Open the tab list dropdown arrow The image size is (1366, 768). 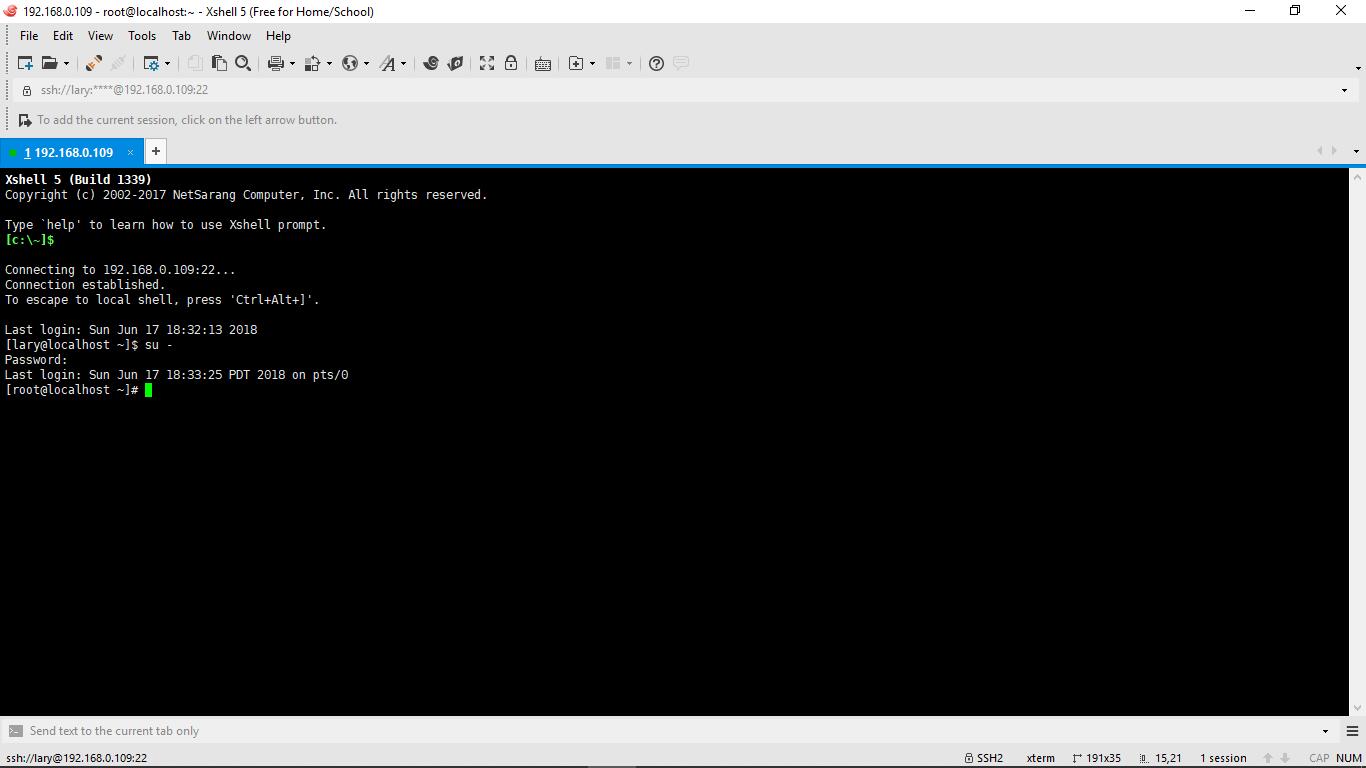pyautogui.click(x=1356, y=151)
